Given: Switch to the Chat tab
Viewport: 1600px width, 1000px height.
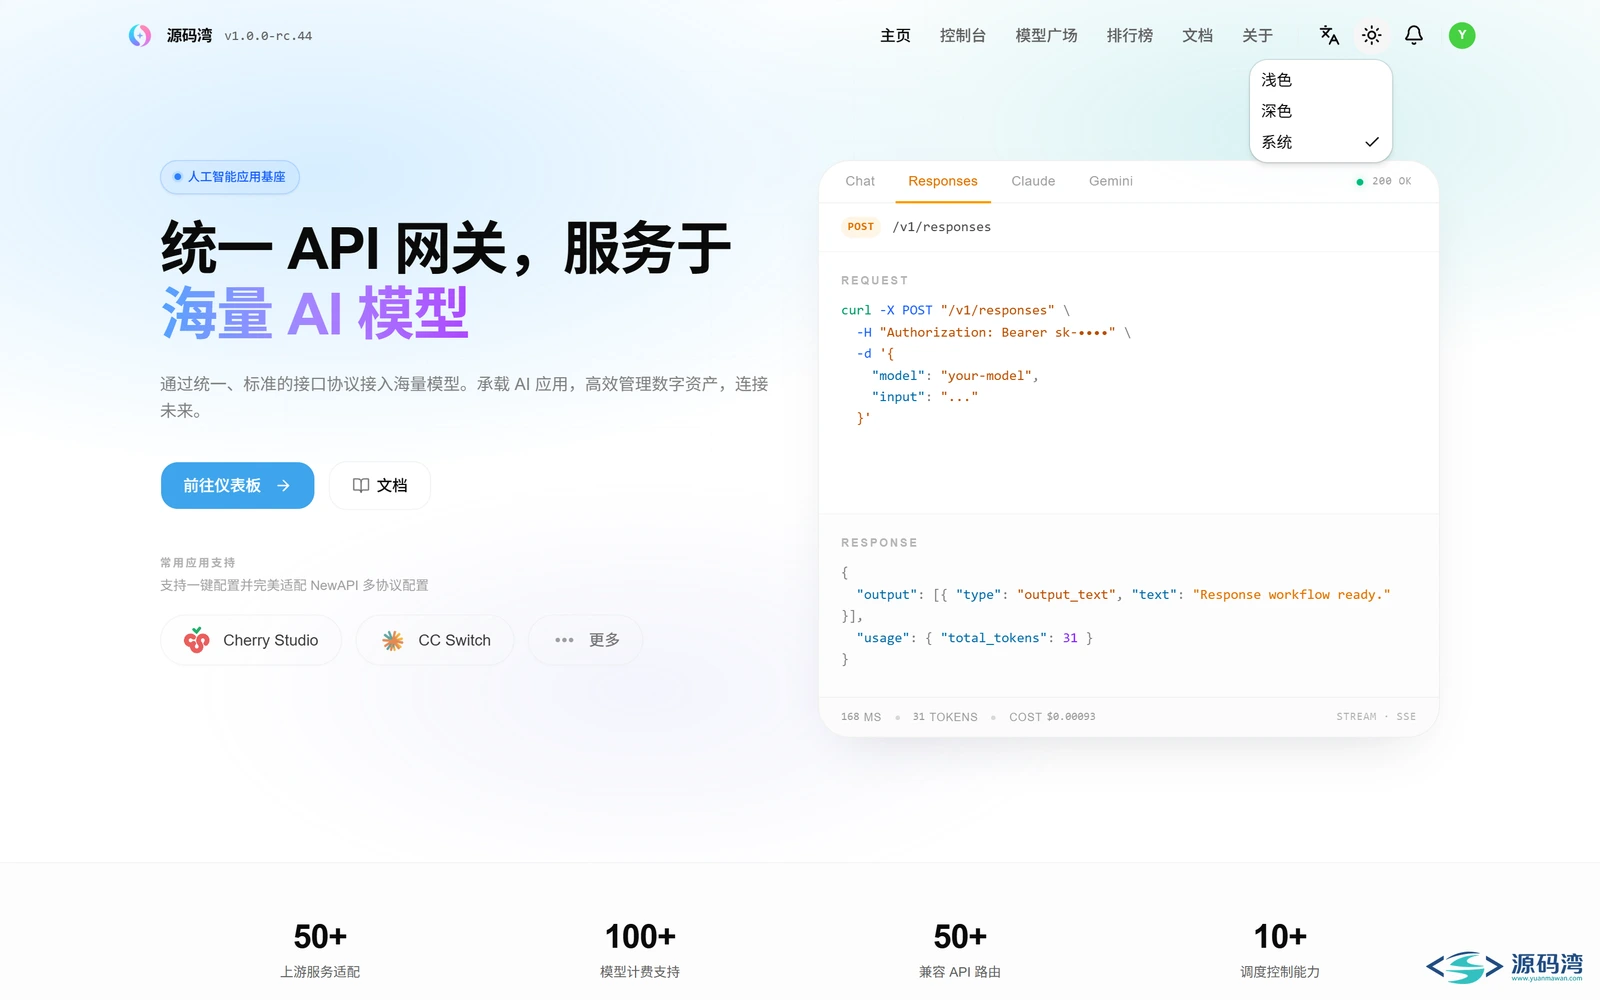Looking at the screenshot, I should click(x=860, y=181).
